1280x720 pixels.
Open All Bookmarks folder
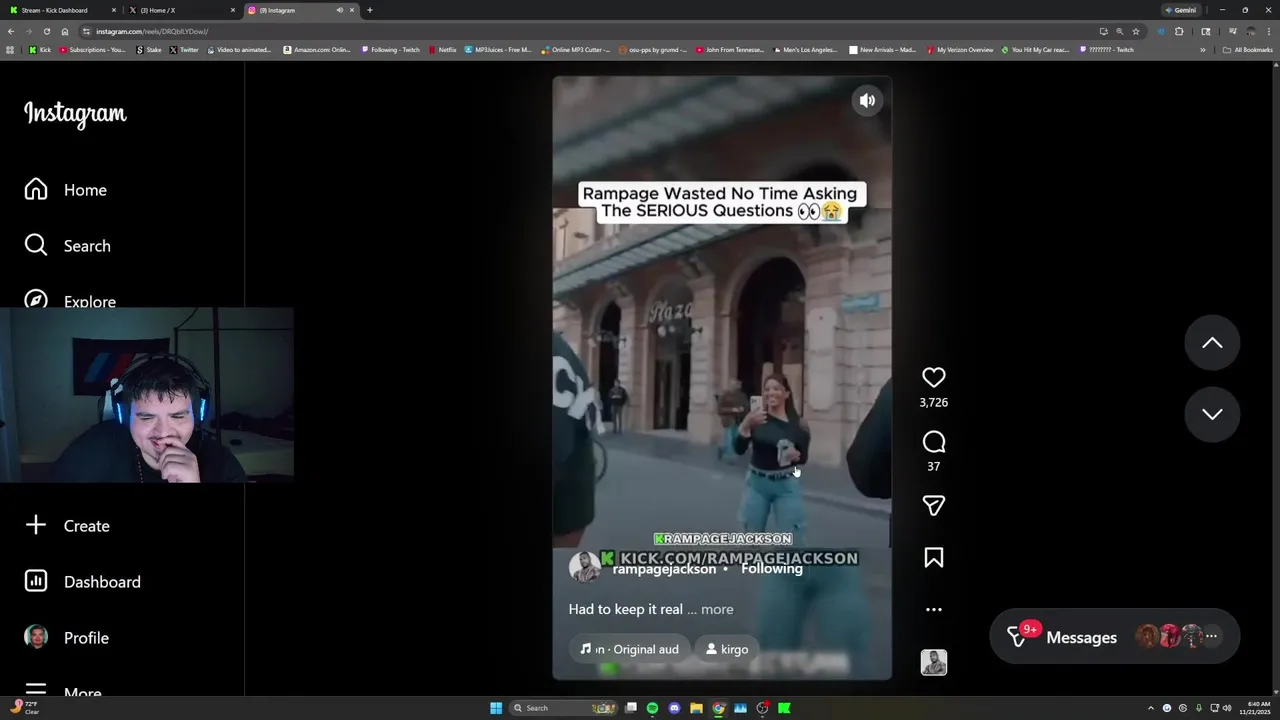point(1248,49)
